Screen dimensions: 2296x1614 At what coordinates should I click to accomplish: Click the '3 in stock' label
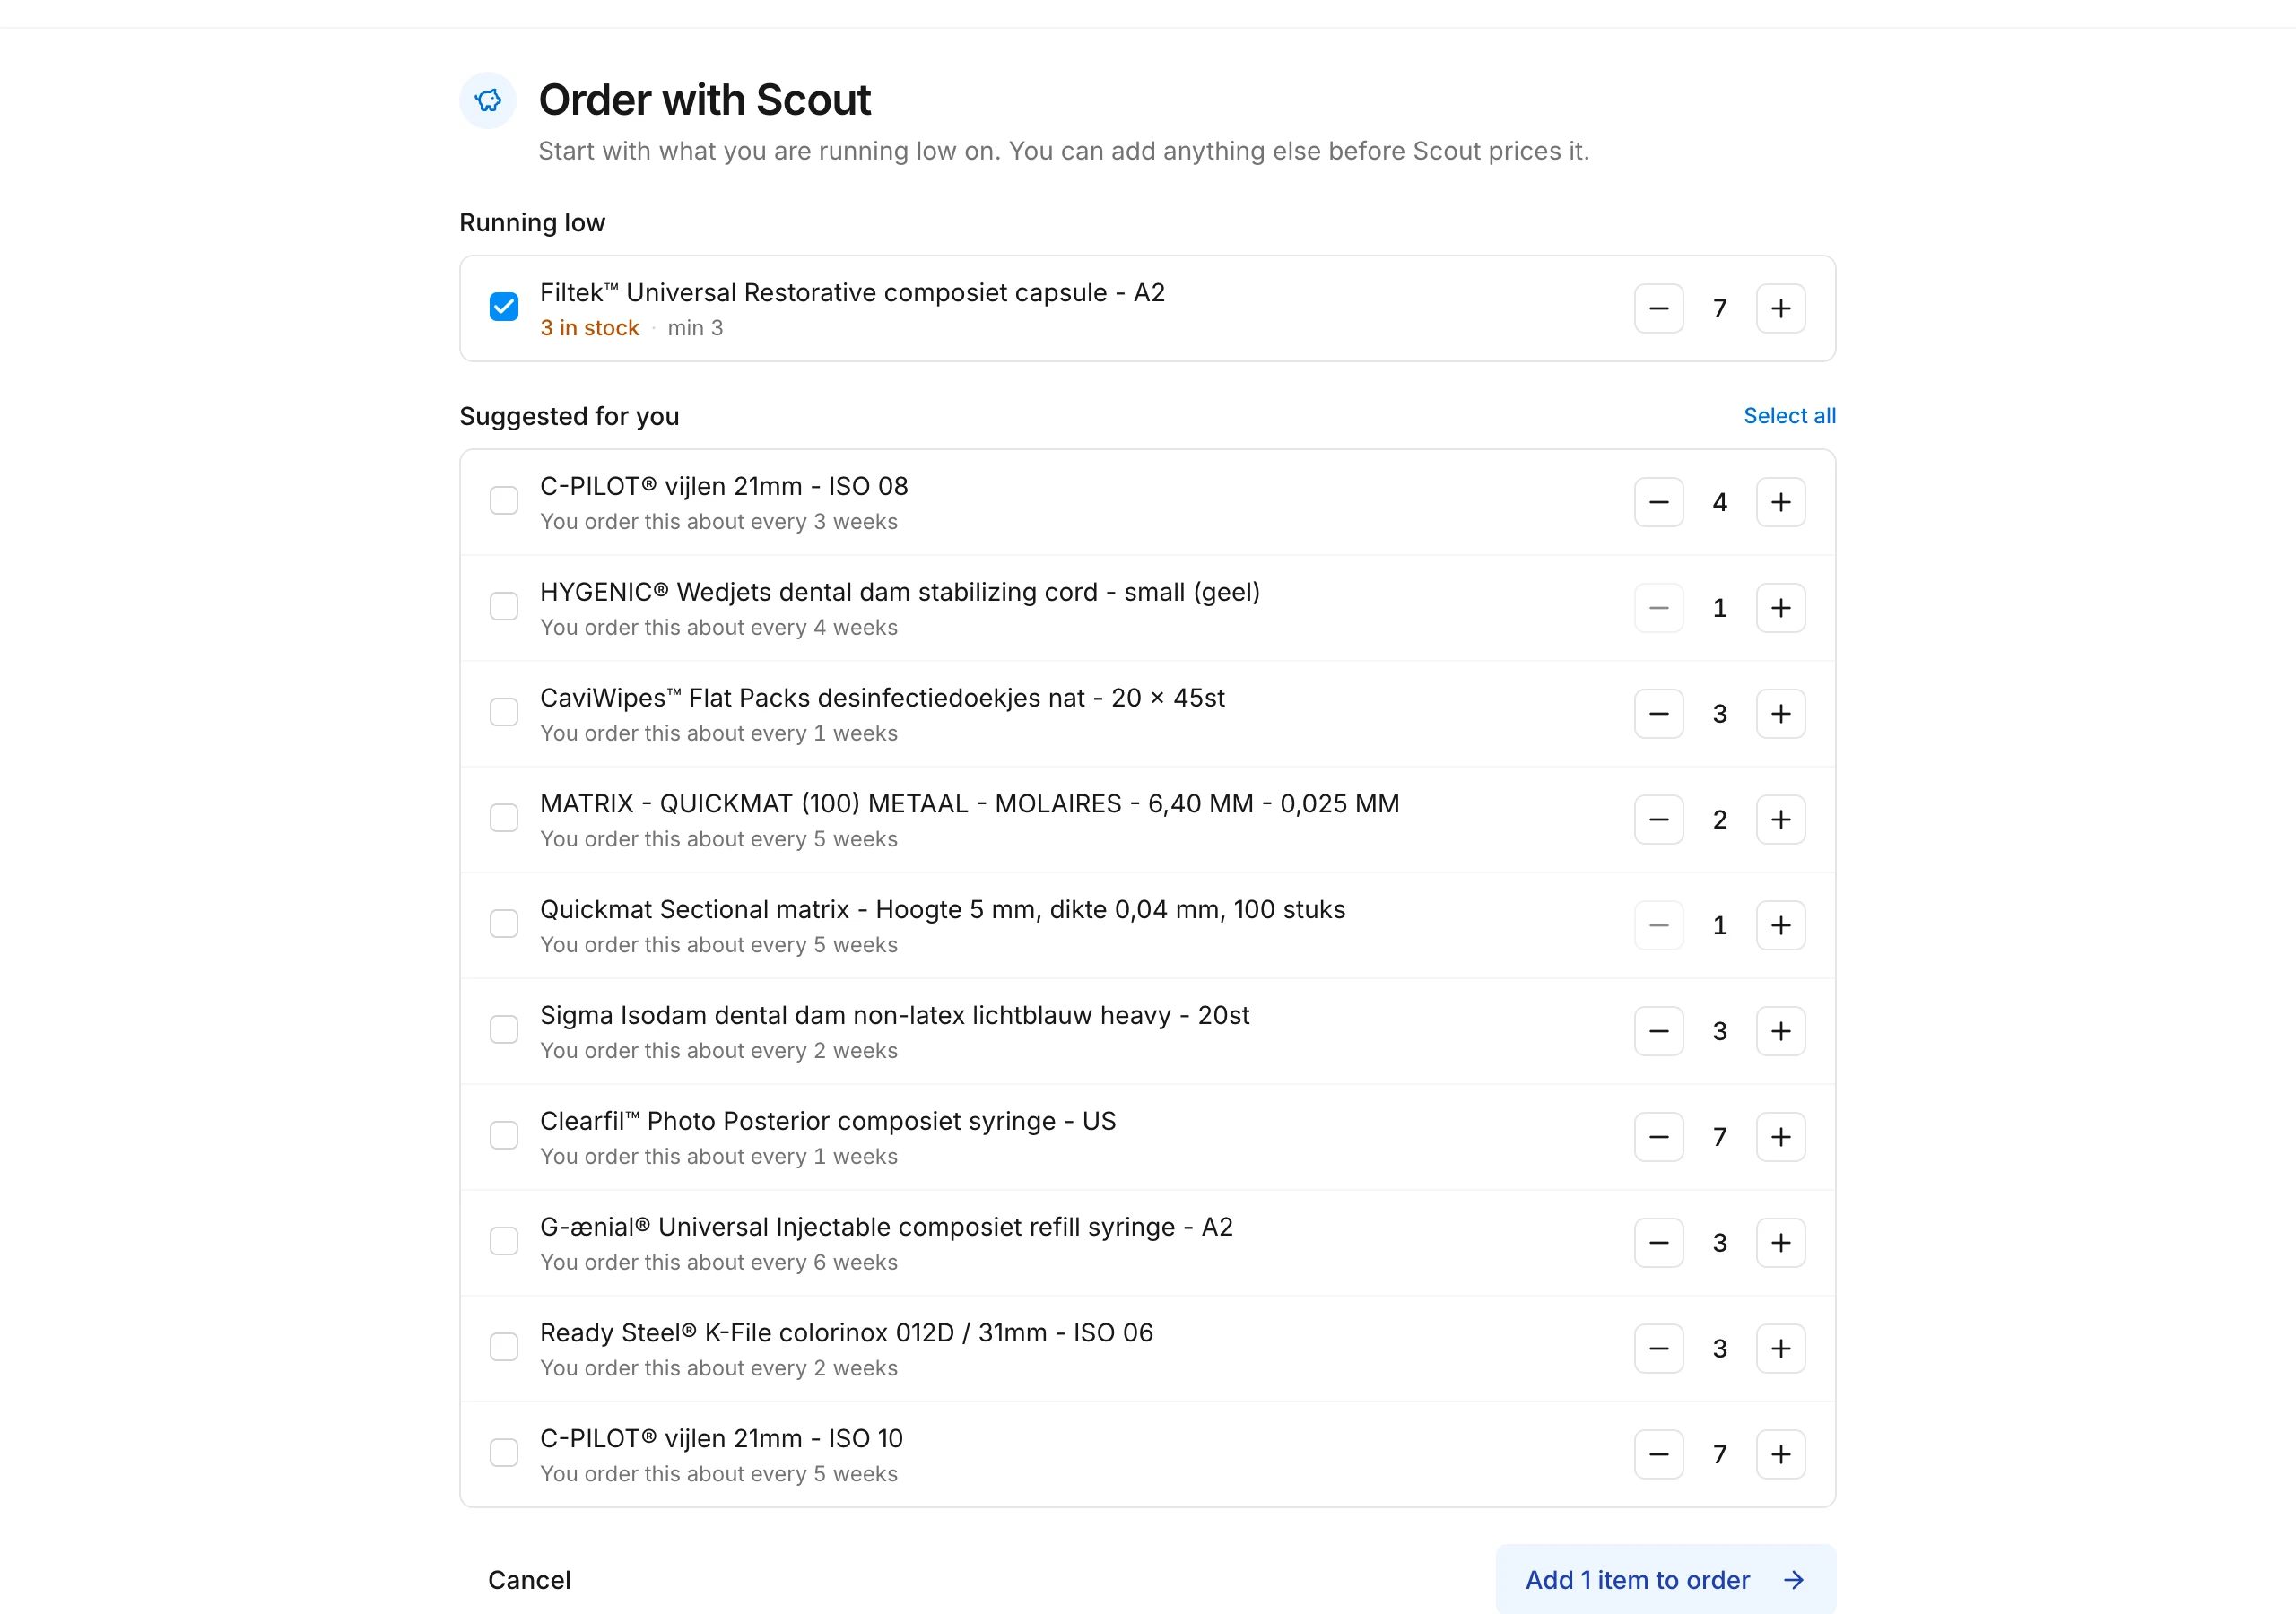tap(589, 328)
